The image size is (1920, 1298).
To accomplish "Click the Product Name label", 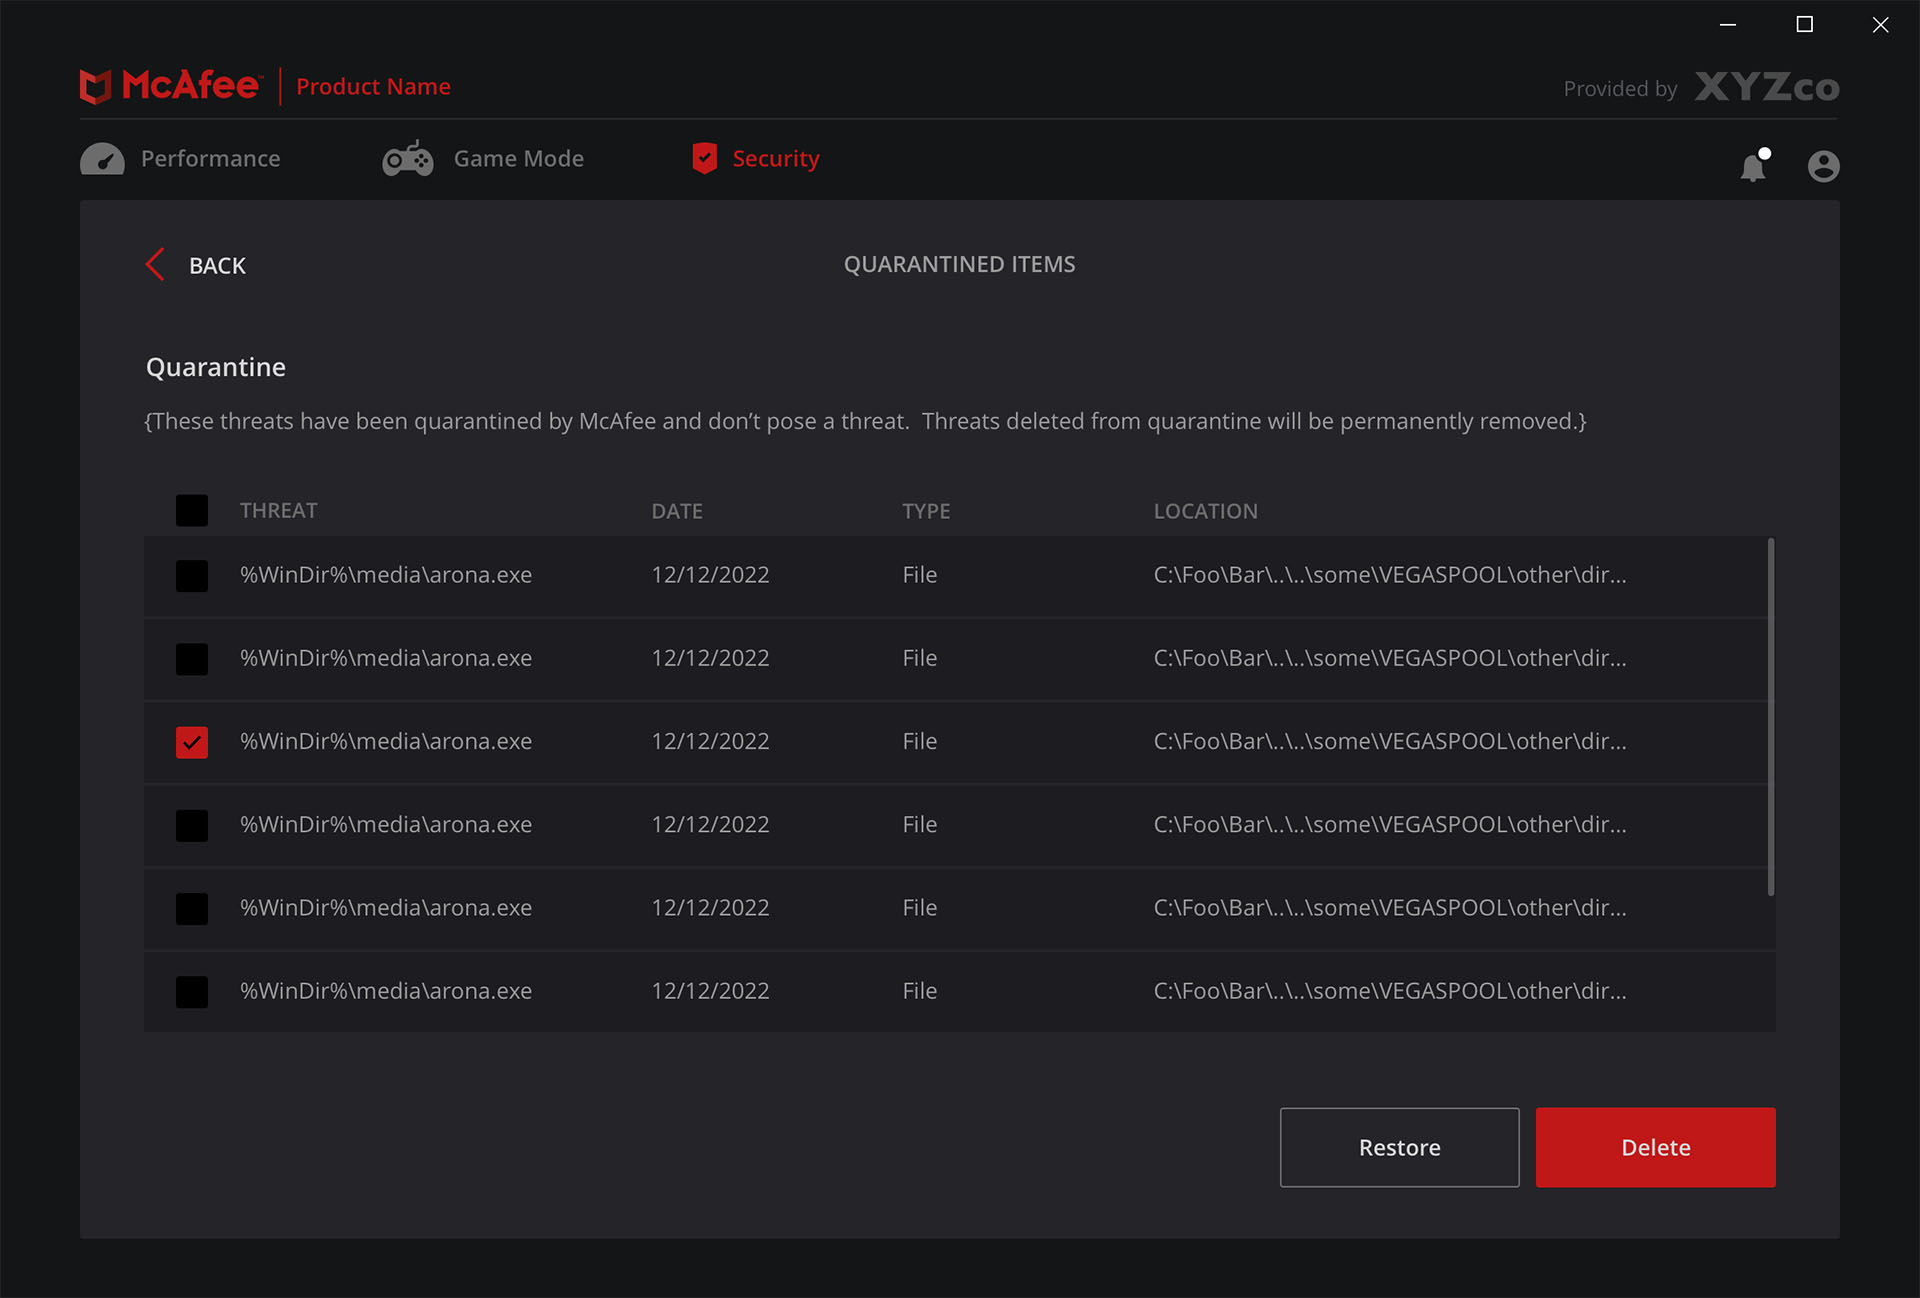I will [373, 87].
